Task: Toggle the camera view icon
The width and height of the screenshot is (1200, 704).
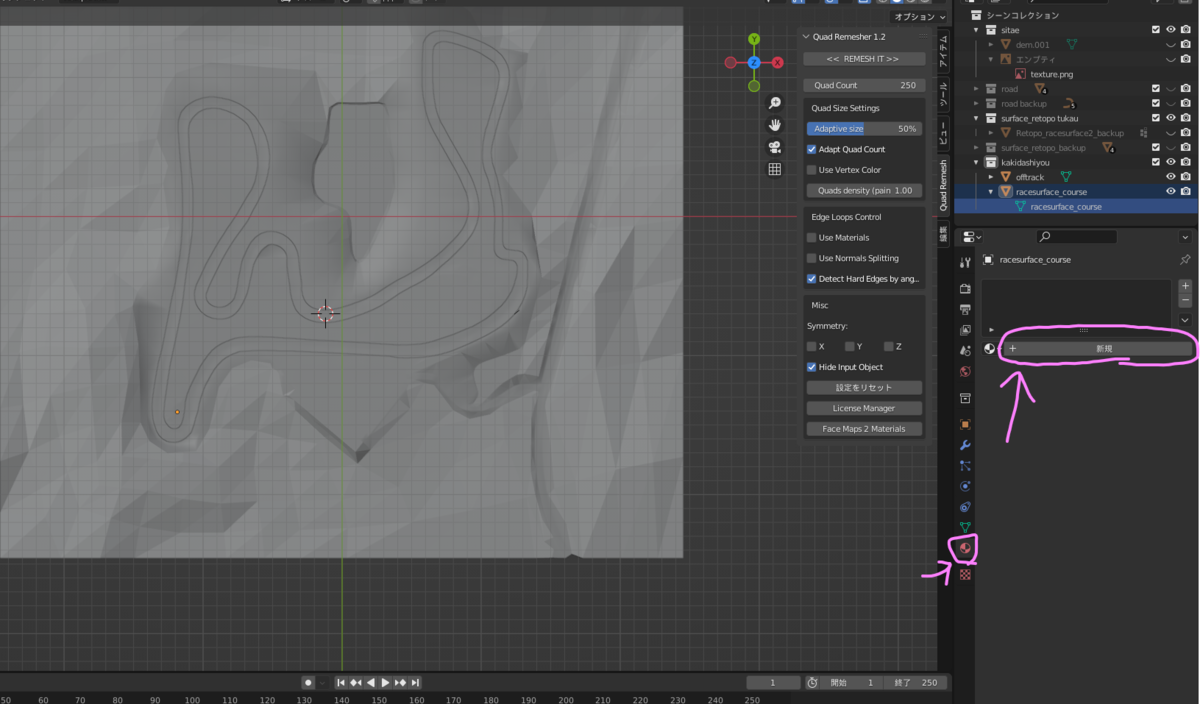Action: point(774,147)
